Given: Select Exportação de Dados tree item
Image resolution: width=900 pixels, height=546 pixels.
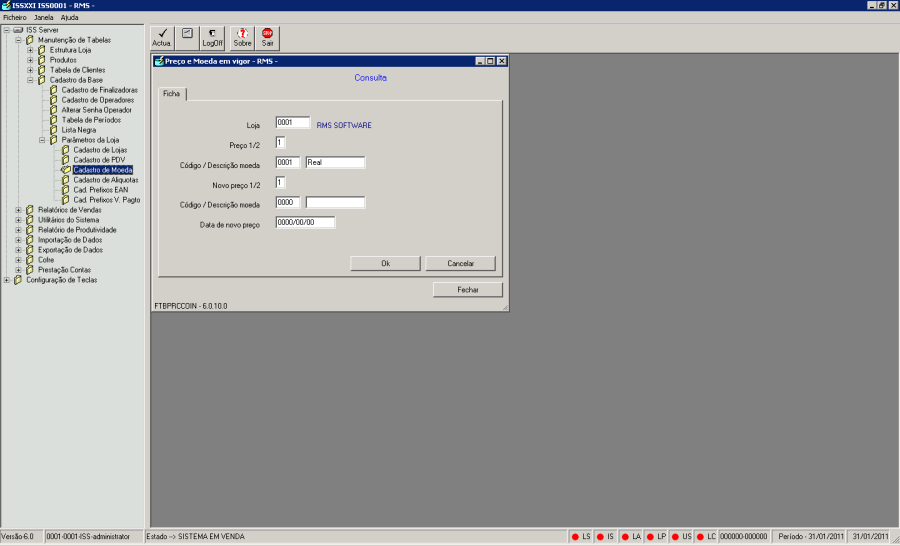Looking at the screenshot, I should point(71,250).
